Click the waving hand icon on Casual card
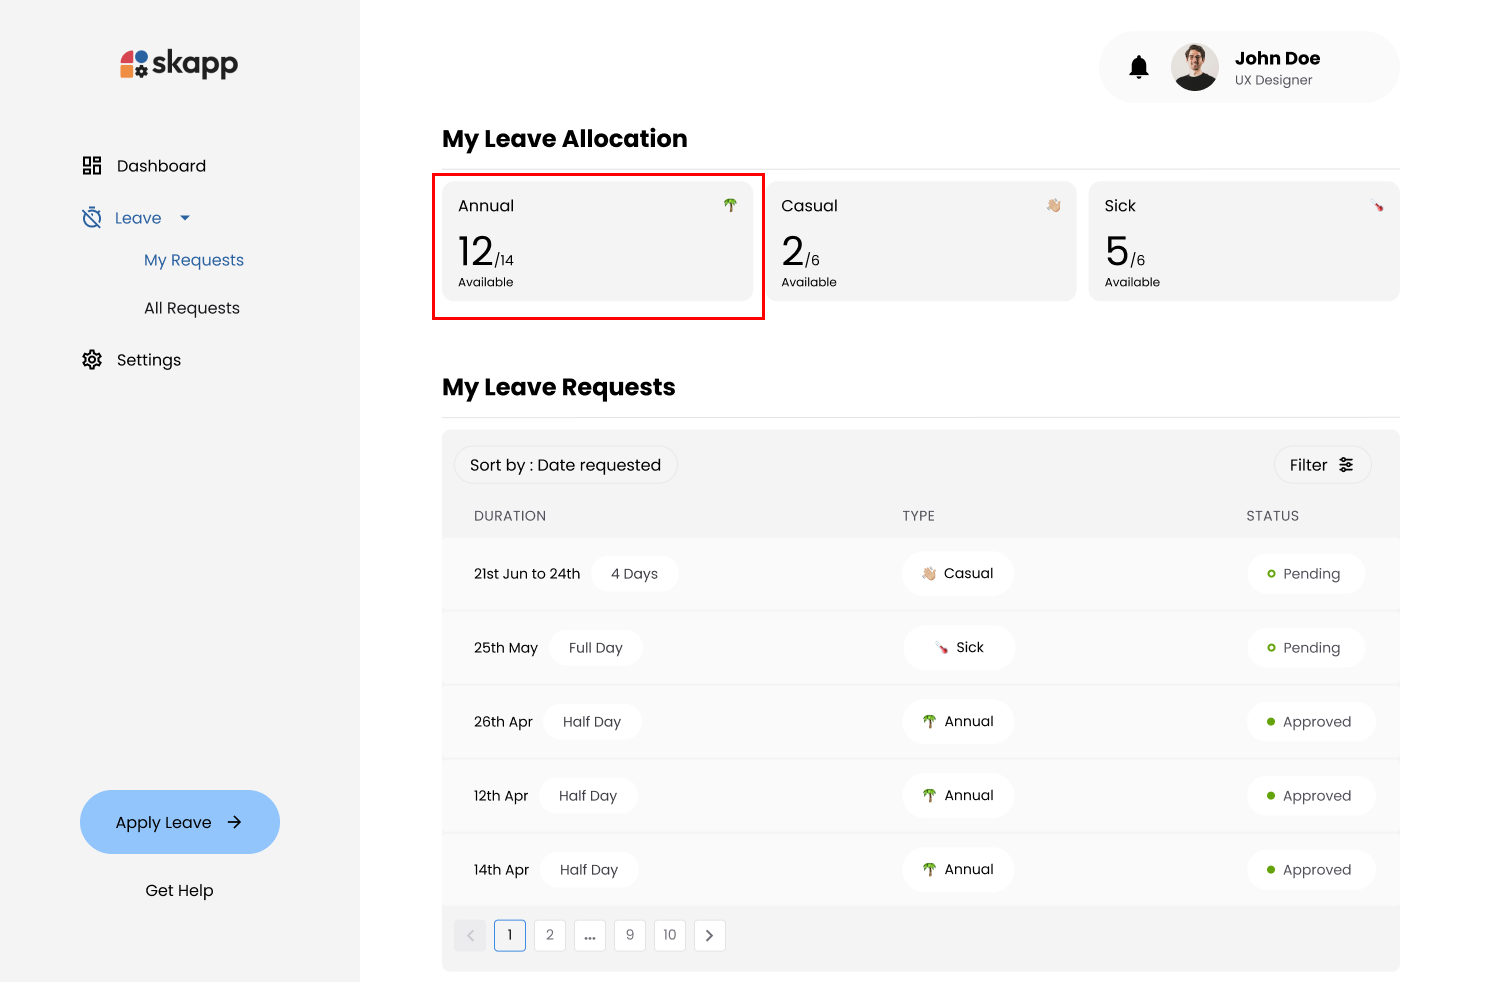 1053,205
